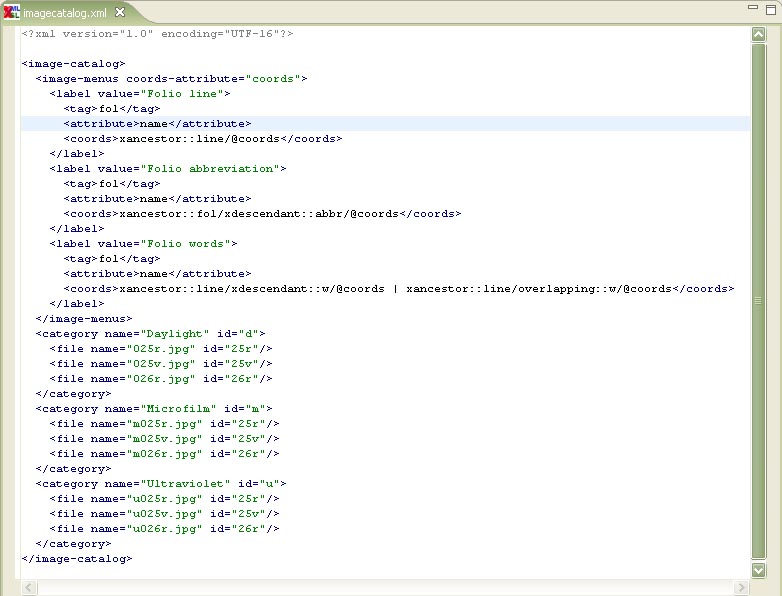Click the file name="m026r.jpg" line
This screenshot has width=782, height=596.
164,454
